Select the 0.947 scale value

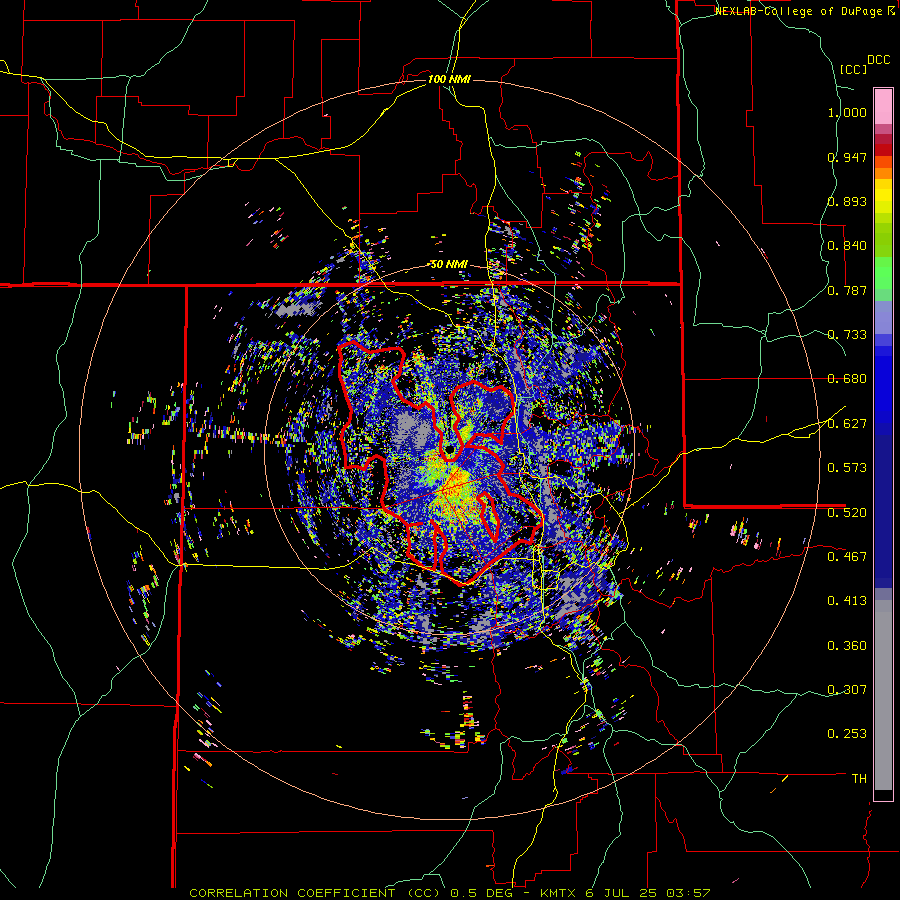pyautogui.click(x=847, y=157)
